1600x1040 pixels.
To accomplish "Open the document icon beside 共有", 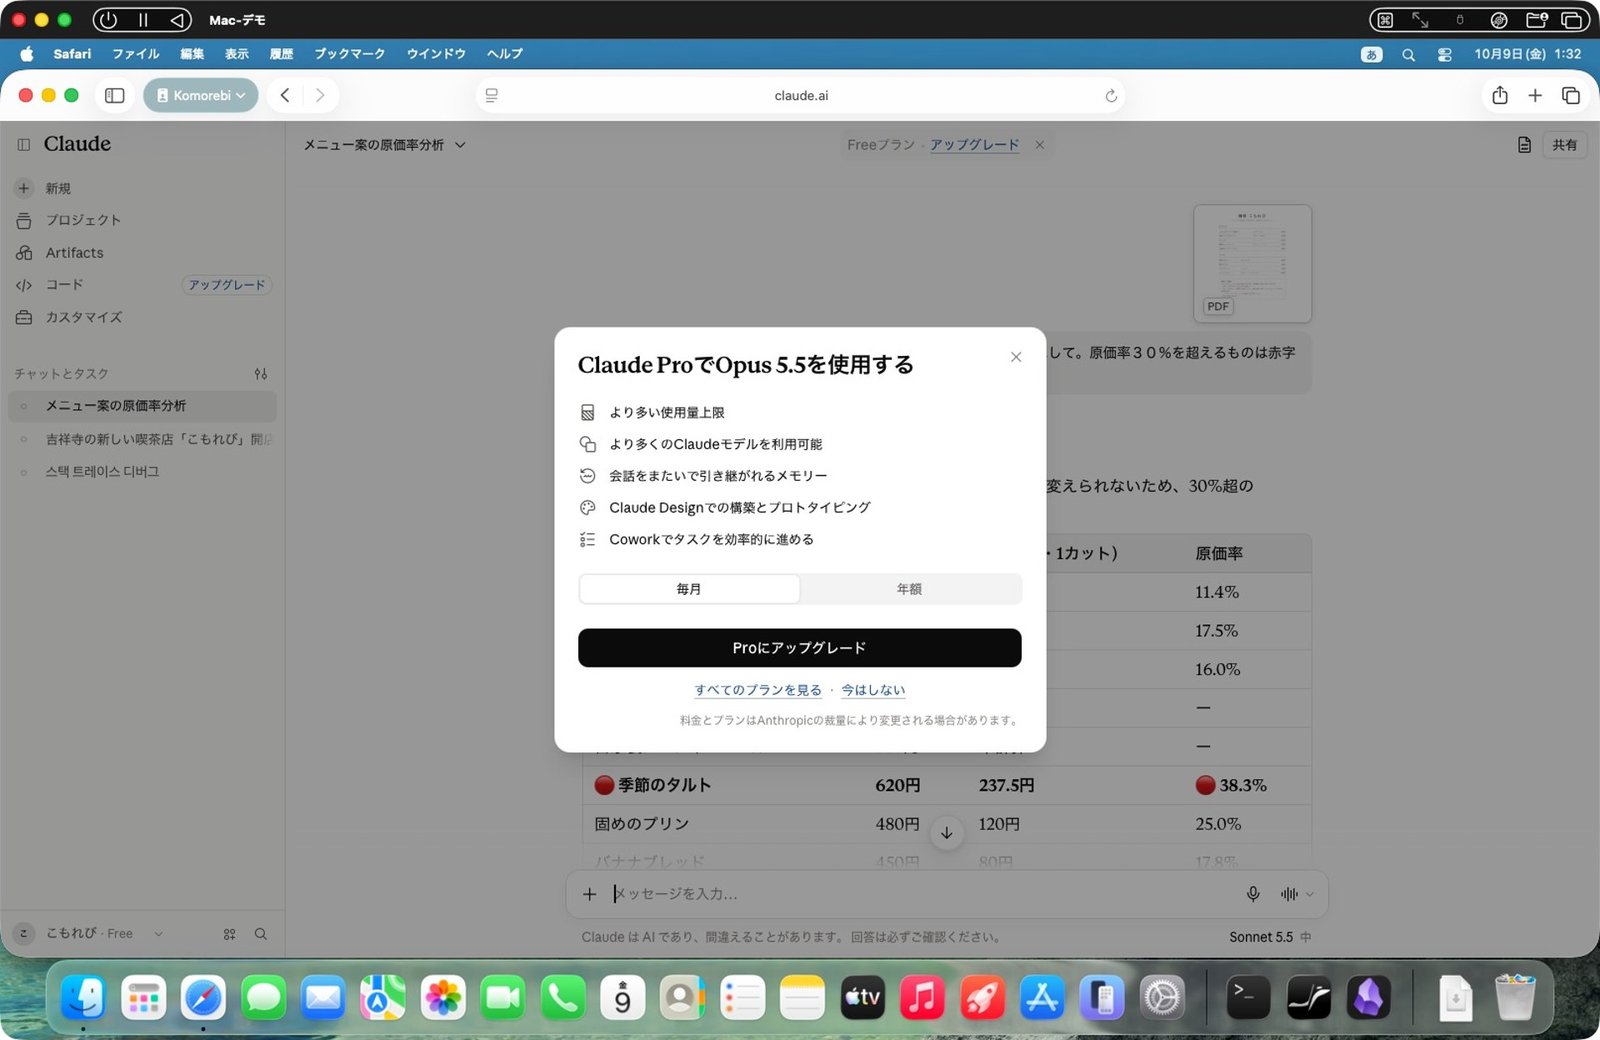I will click(x=1524, y=145).
